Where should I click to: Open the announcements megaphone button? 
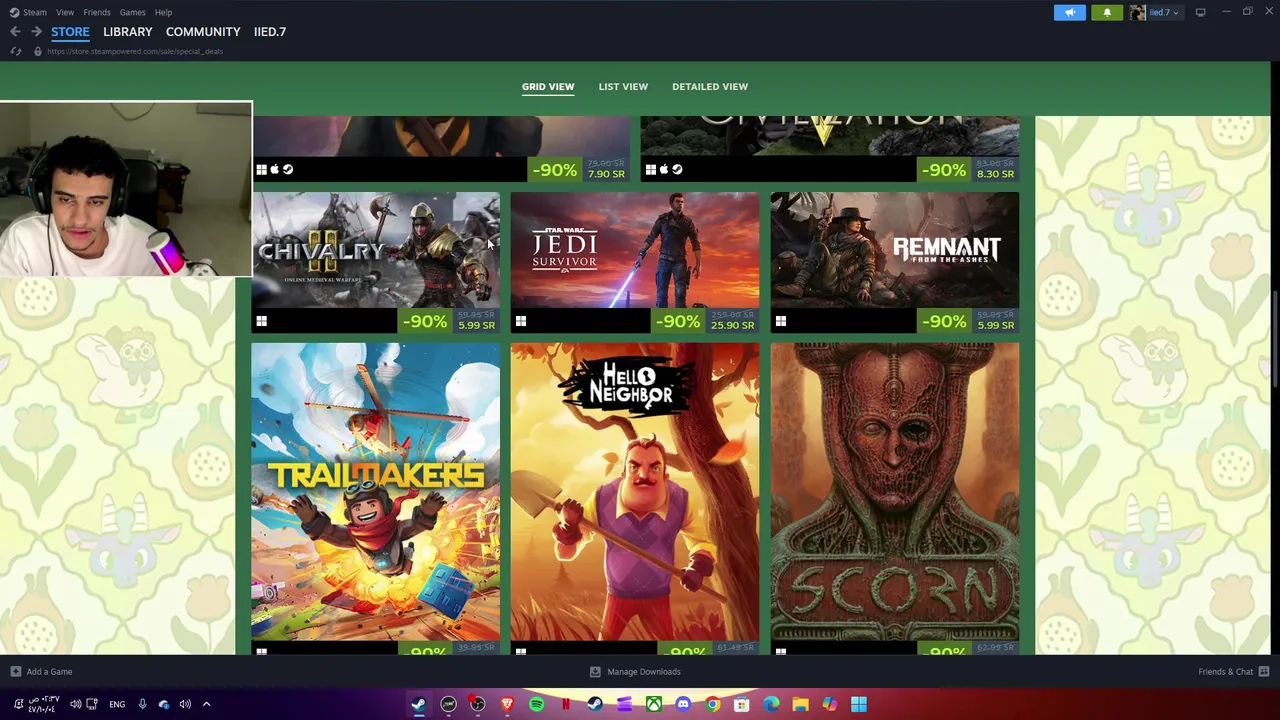[x=1069, y=12]
